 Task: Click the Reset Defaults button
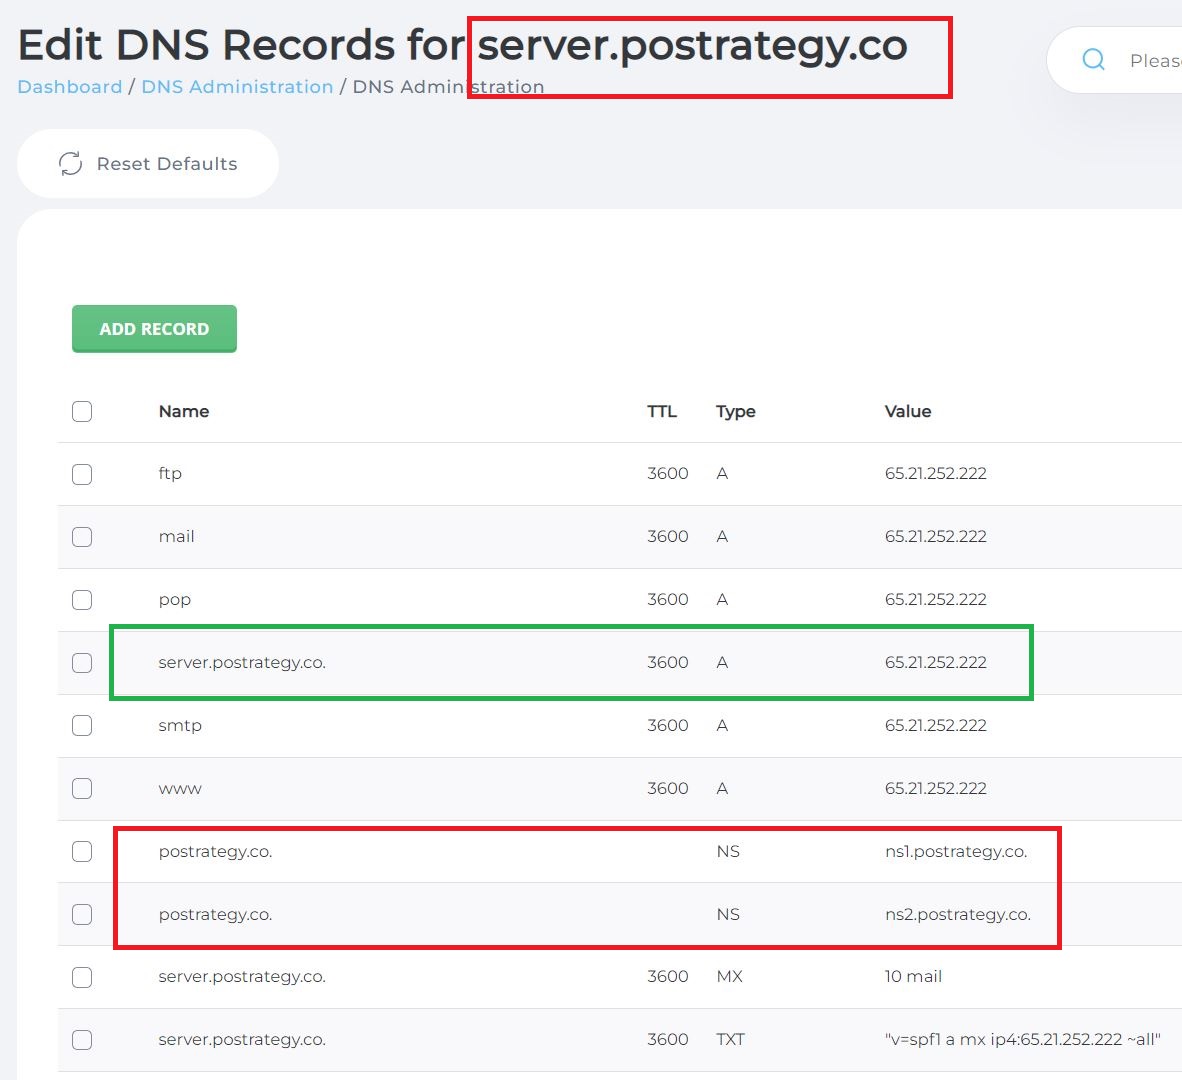click(x=148, y=164)
